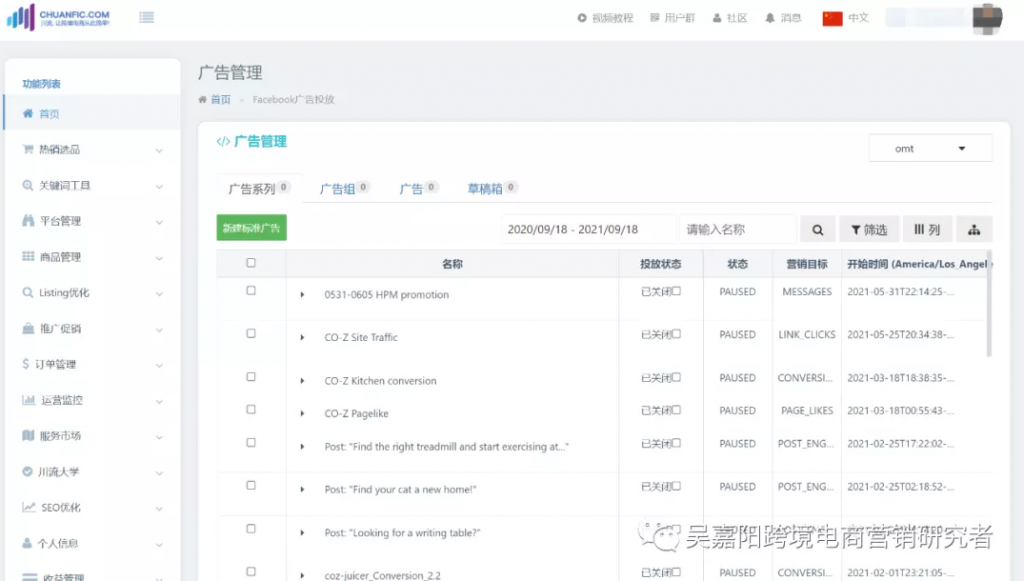
Task: Check the CO-Z Kitchen conversion row checkbox
Action: point(251,376)
